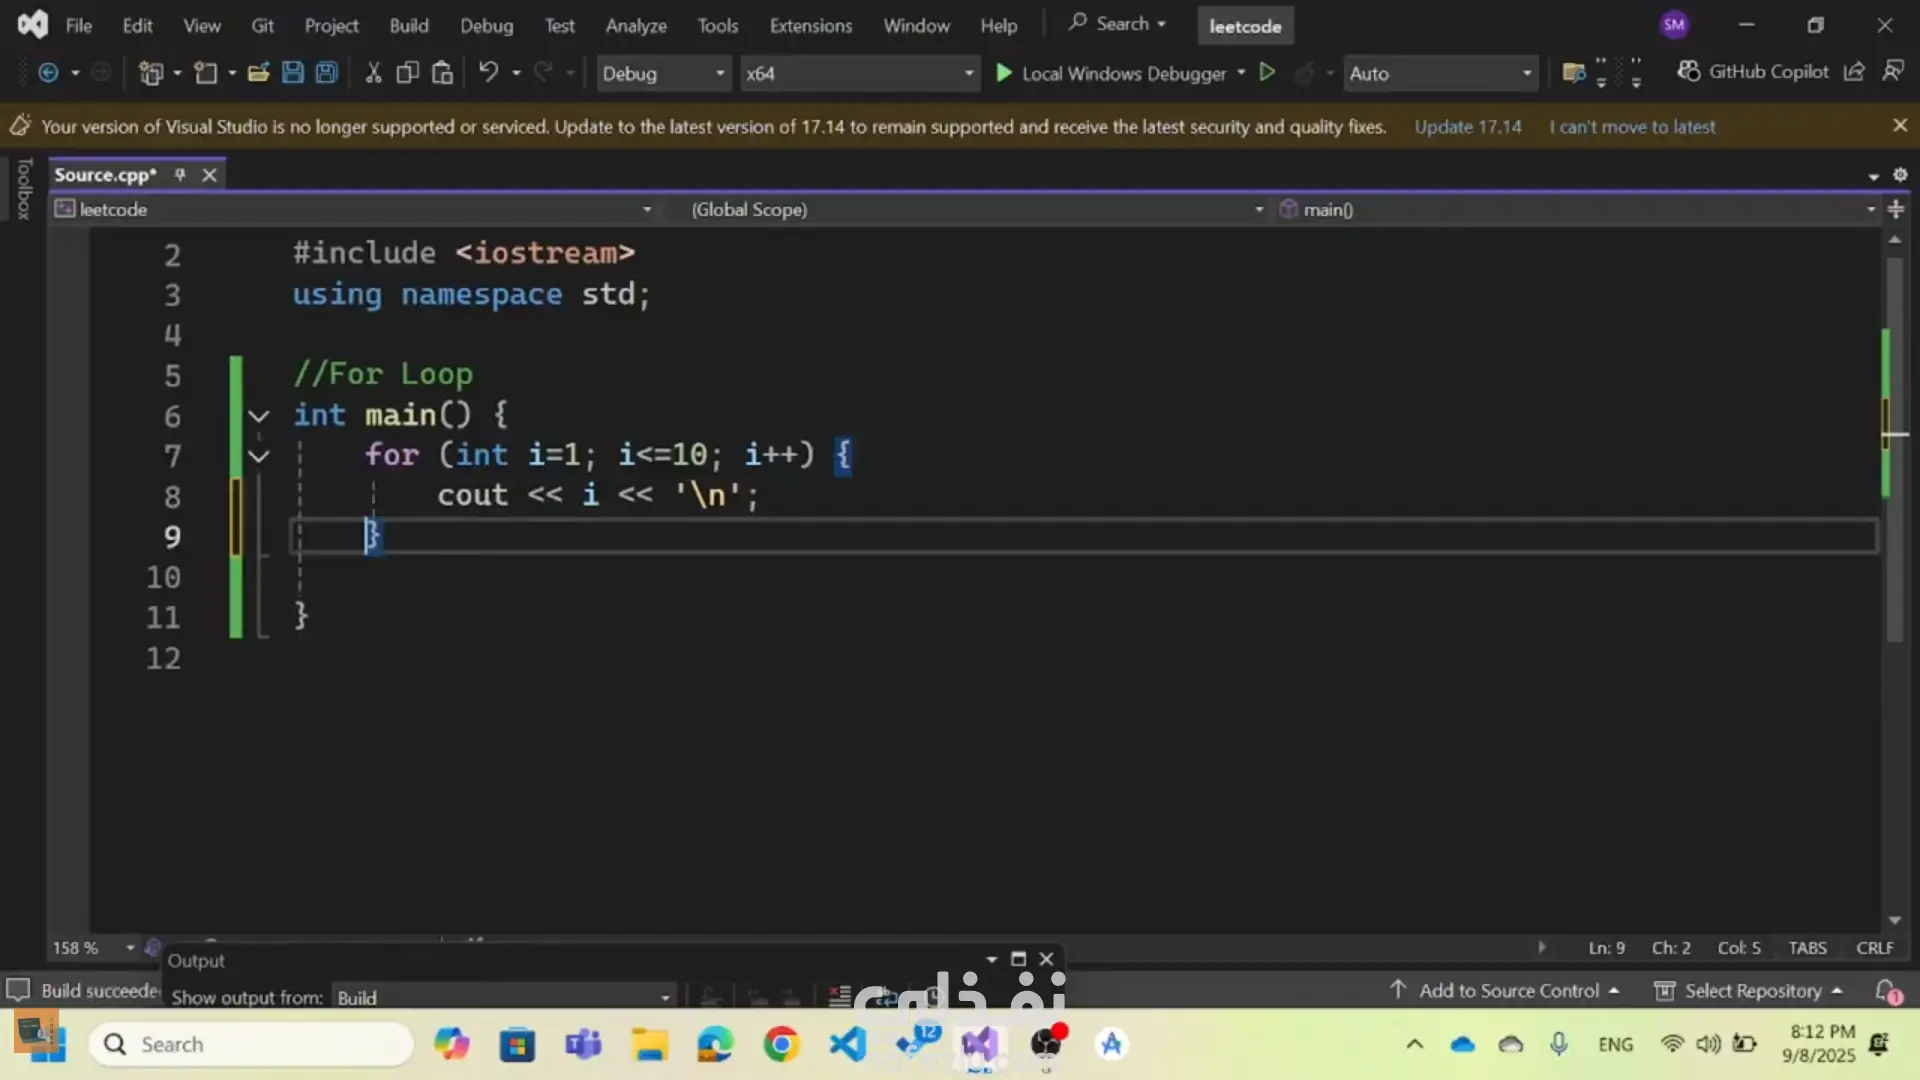Click the Paste clipboard icon

[x=442, y=73]
